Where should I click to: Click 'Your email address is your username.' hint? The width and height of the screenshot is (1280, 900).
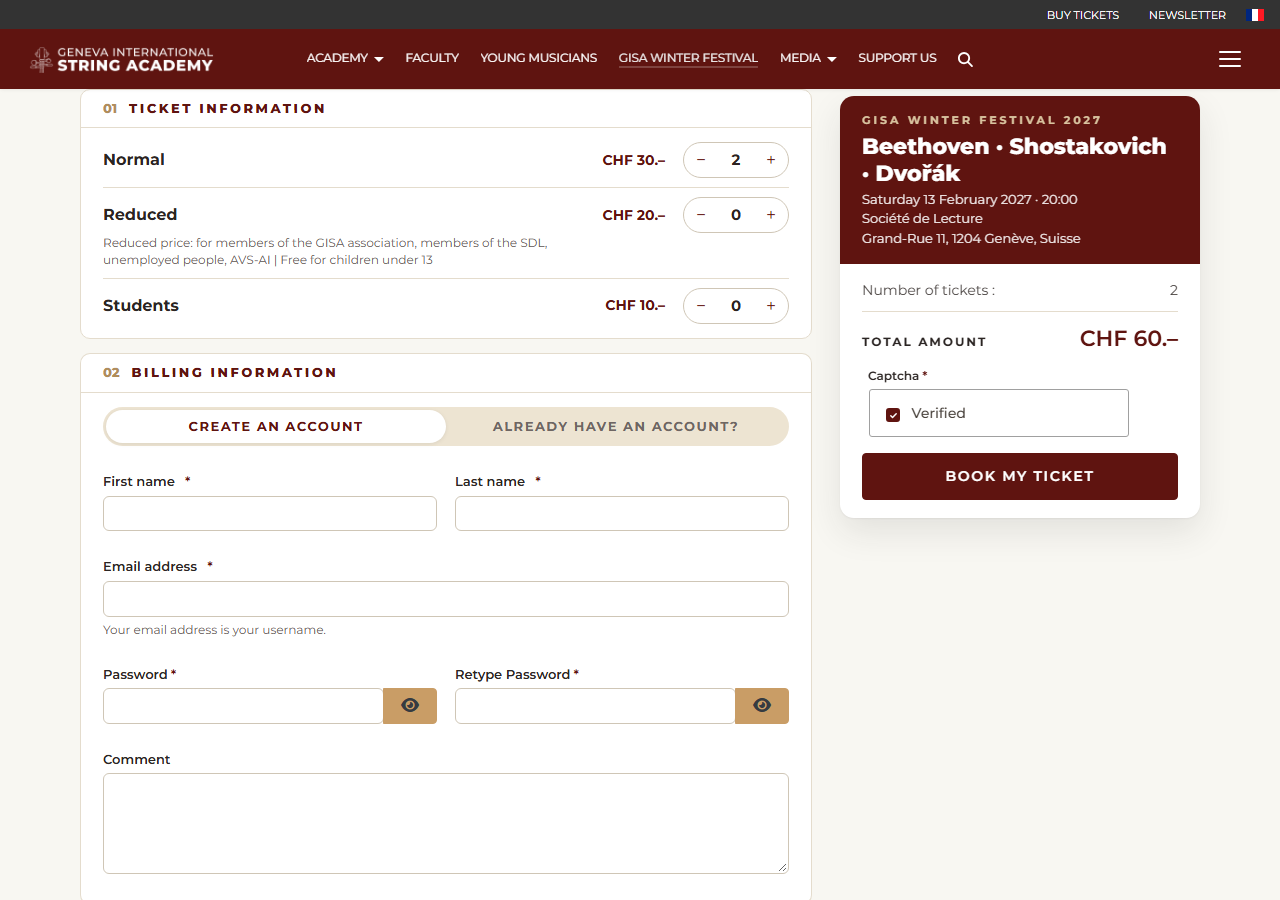pos(215,630)
